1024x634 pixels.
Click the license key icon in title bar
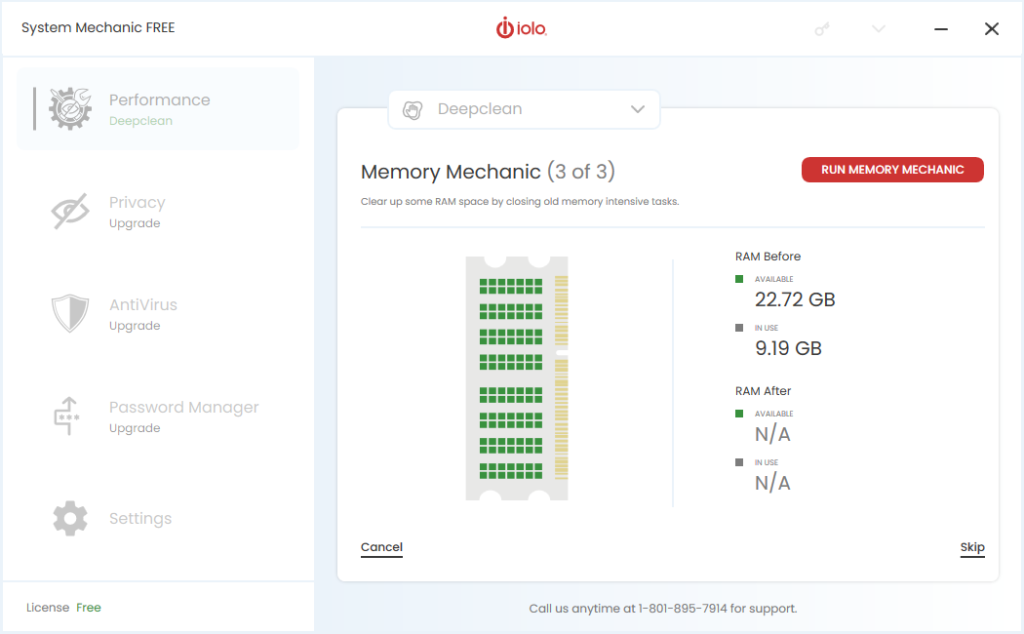(822, 28)
